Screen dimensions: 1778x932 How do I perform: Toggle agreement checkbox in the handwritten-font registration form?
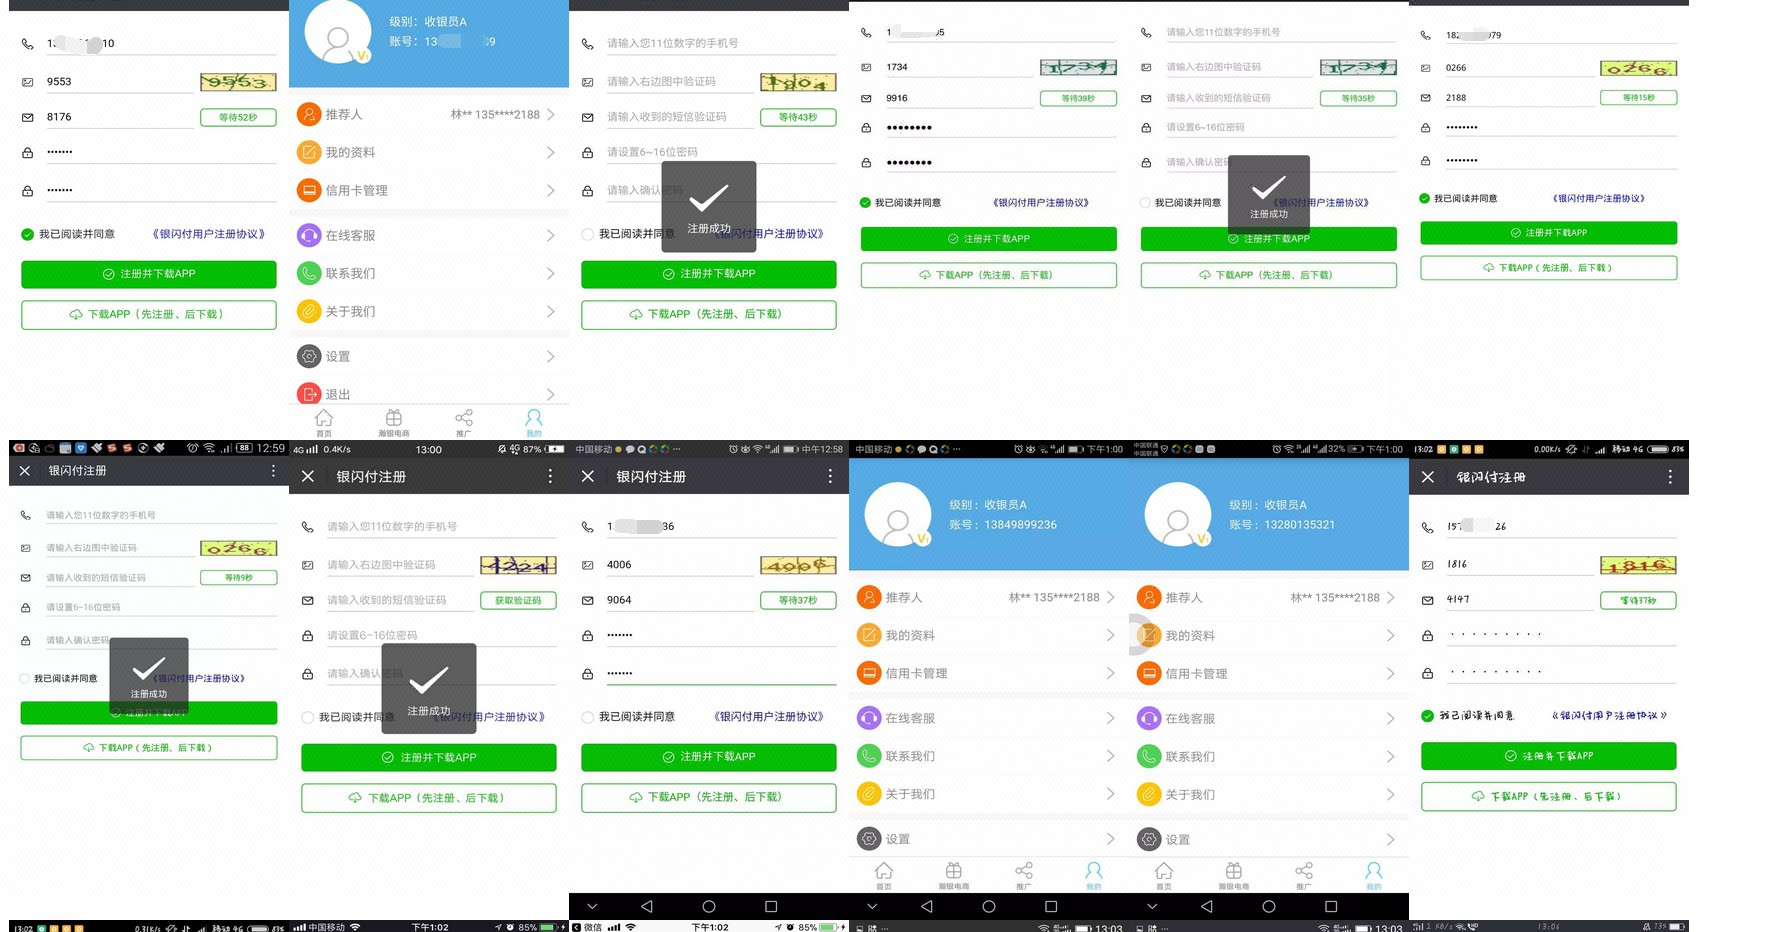click(1428, 715)
